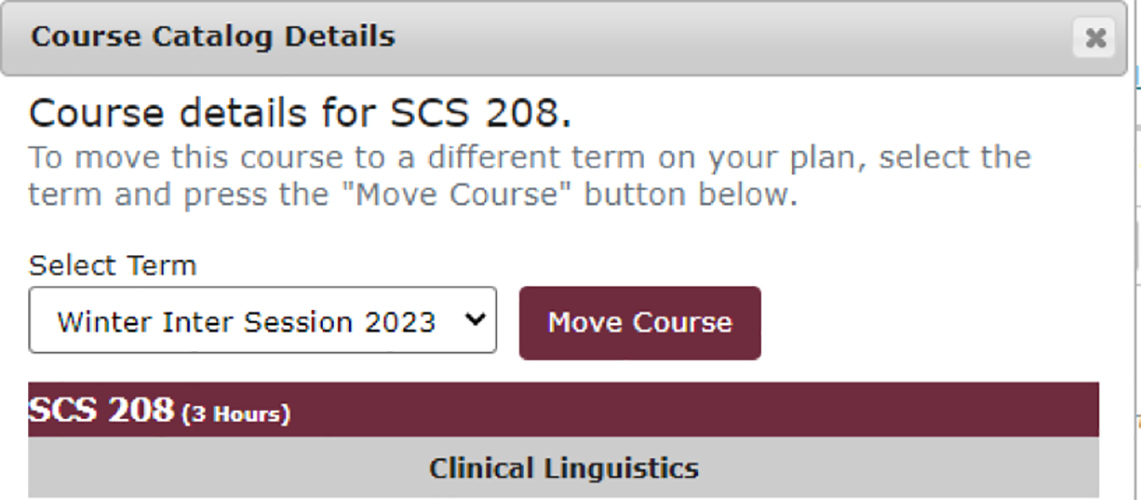Click "SCS 208." at the end of the heading
The width and height of the screenshot is (1142, 500).
(496, 114)
